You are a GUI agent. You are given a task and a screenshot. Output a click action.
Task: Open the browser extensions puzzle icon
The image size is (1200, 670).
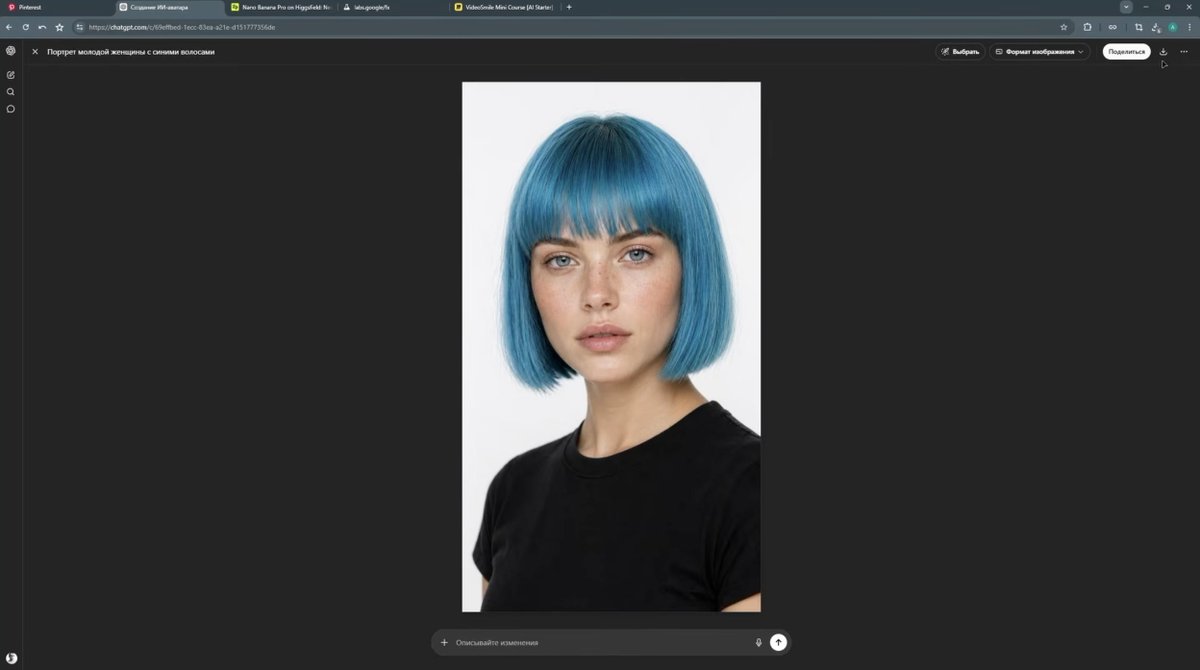pos(1088,27)
